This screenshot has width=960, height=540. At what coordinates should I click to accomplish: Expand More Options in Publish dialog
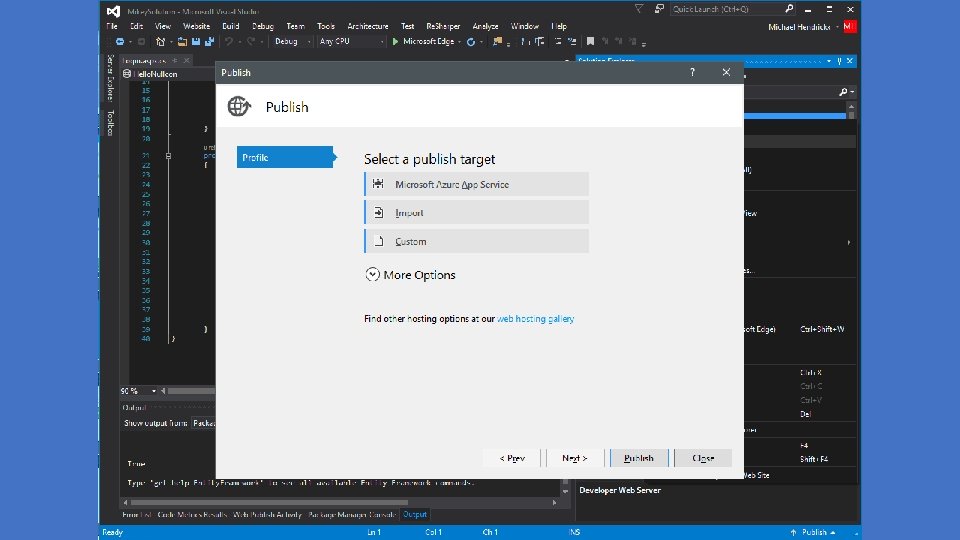410,275
